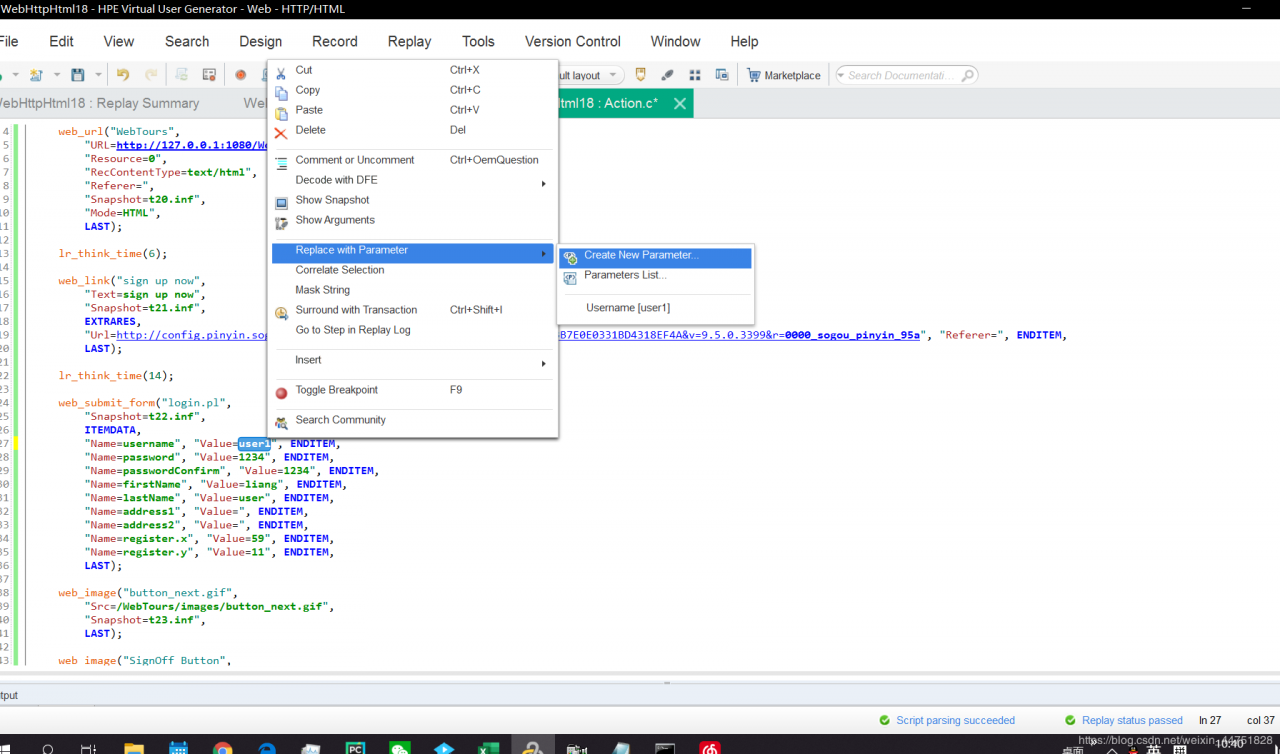
Task: Expand the Decode with DFE submenu arrow
Action: coord(544,184)
